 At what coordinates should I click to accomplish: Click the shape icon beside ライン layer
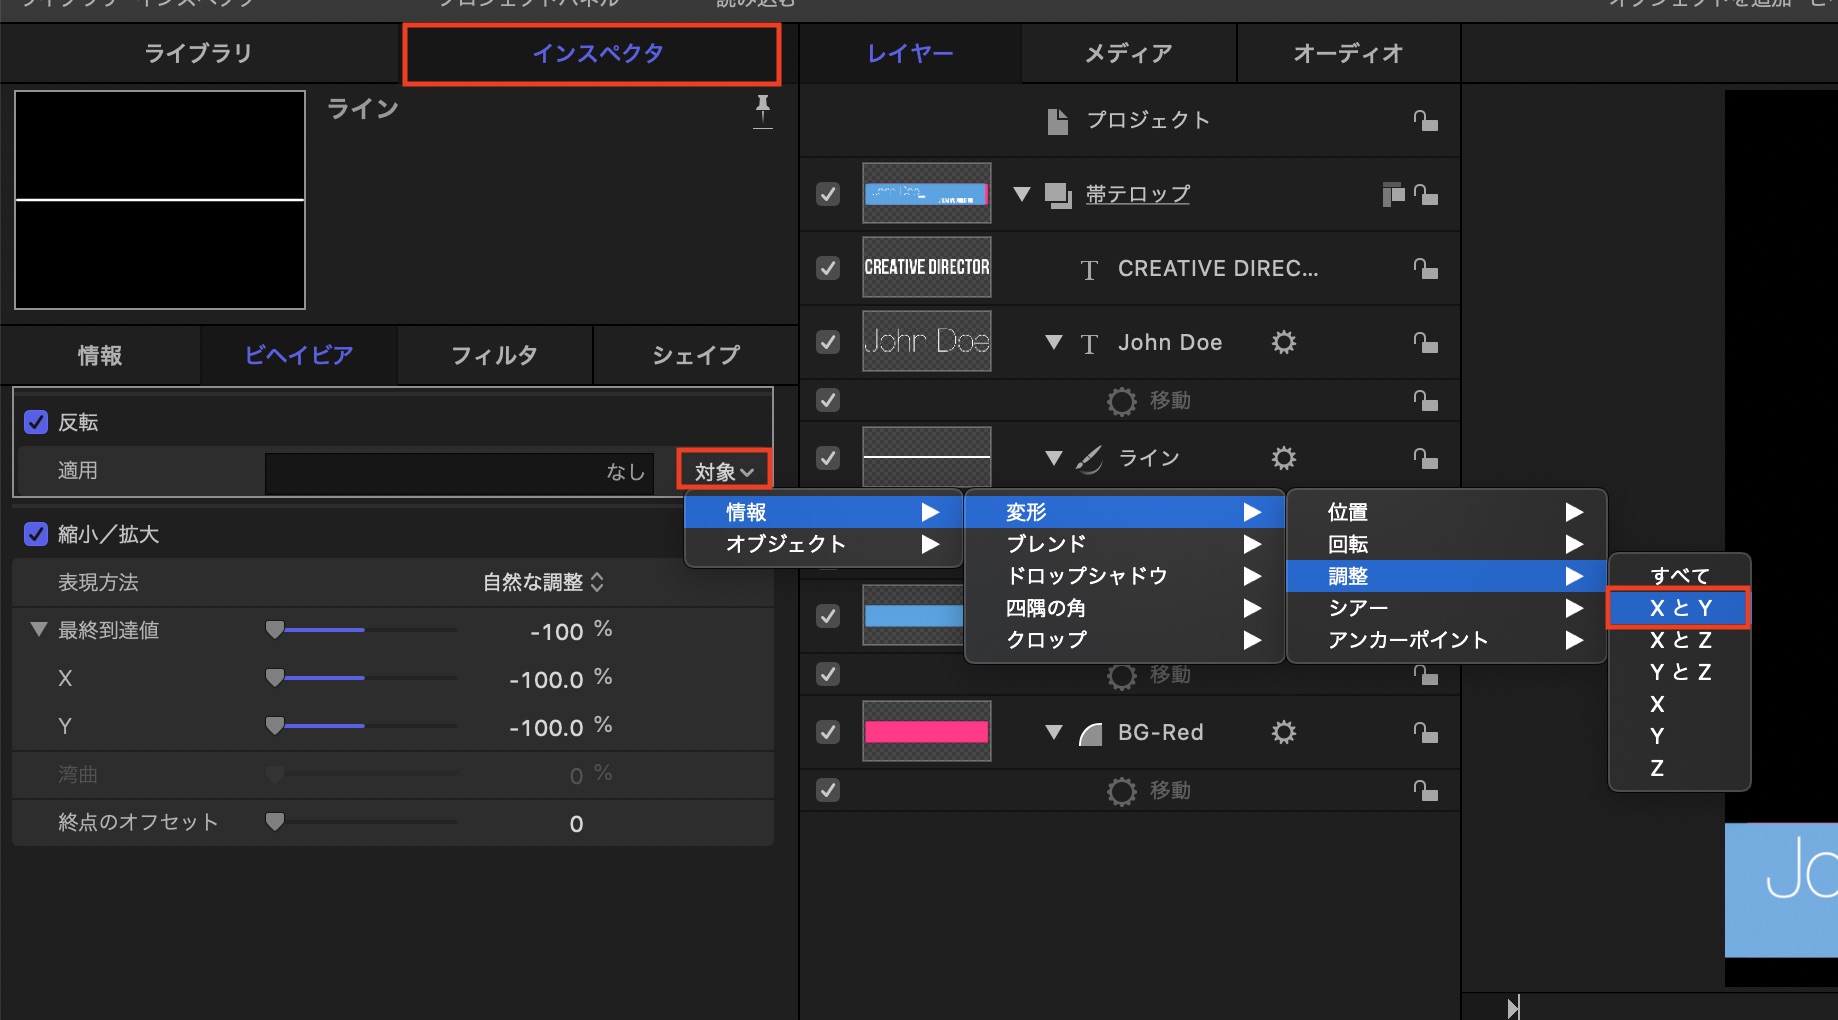(1089, 459)
